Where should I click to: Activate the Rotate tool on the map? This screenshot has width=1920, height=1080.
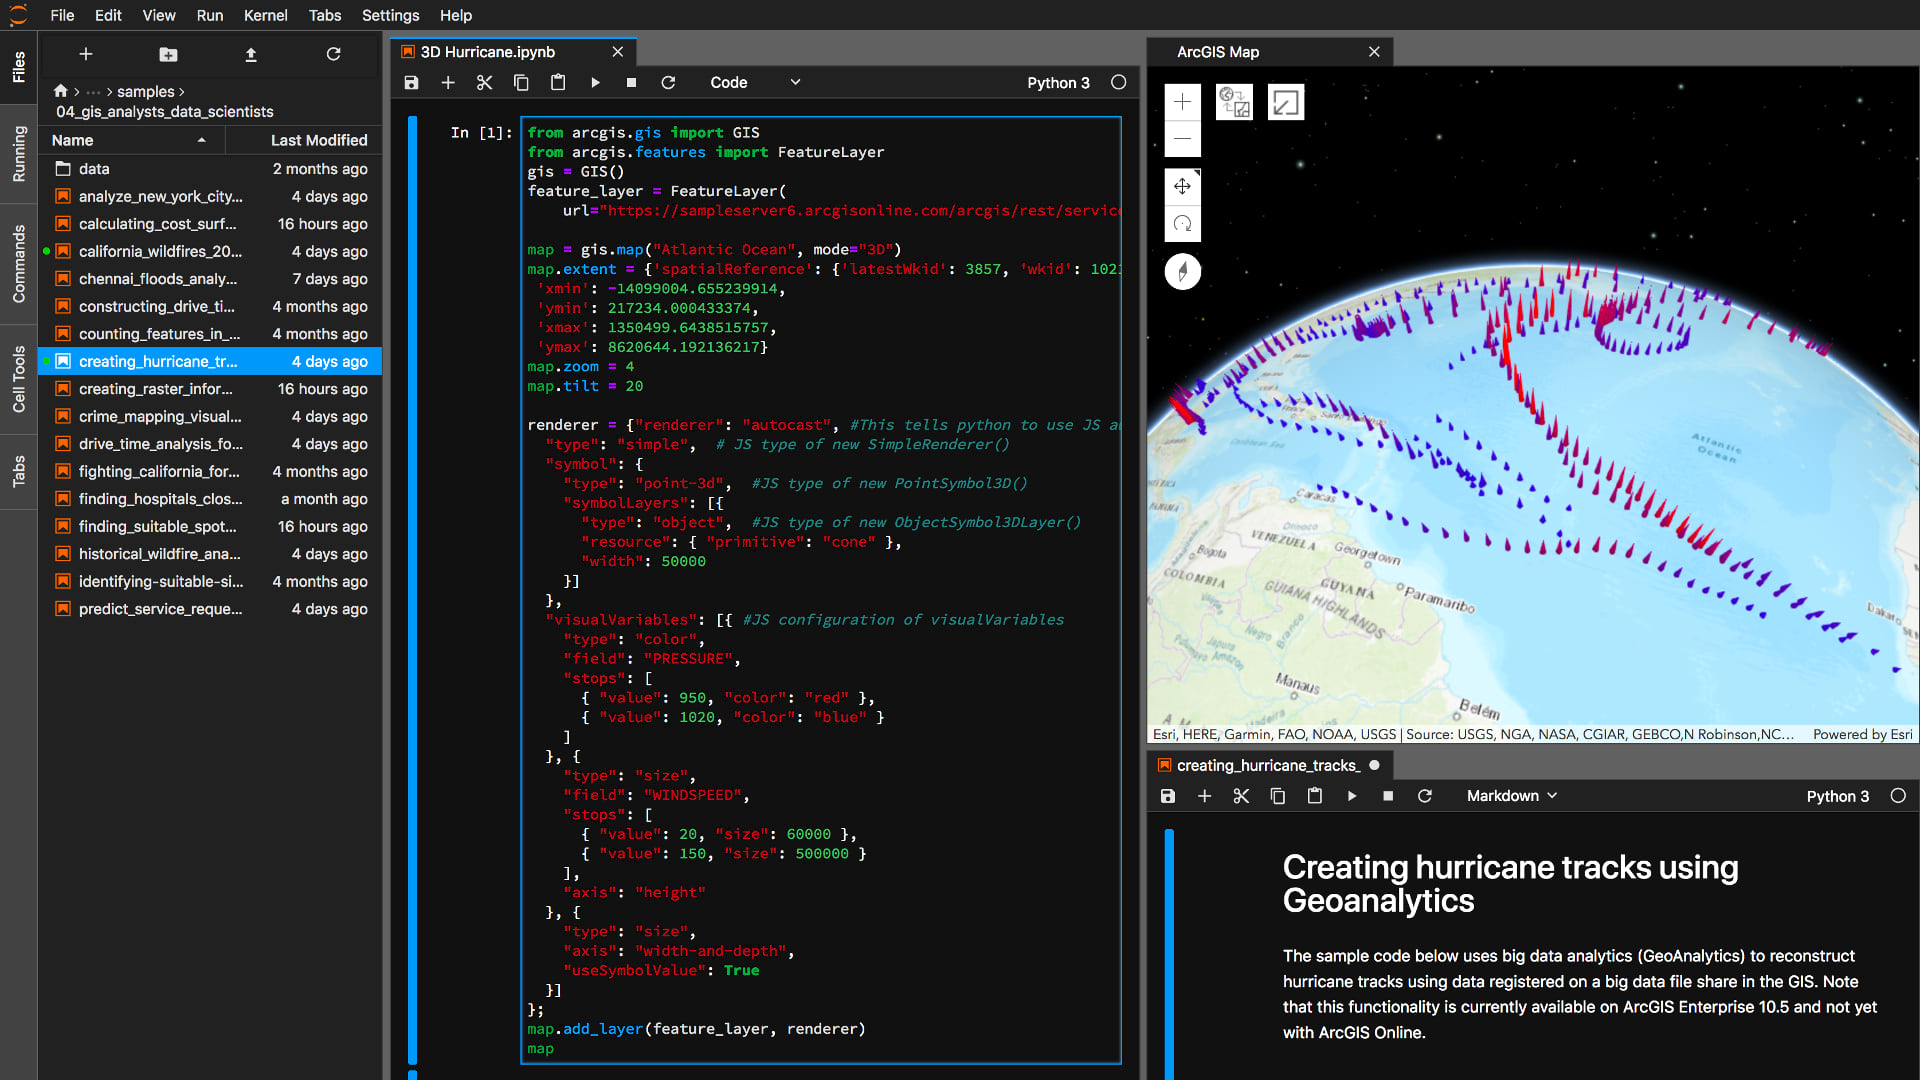tap(1183, 224)
